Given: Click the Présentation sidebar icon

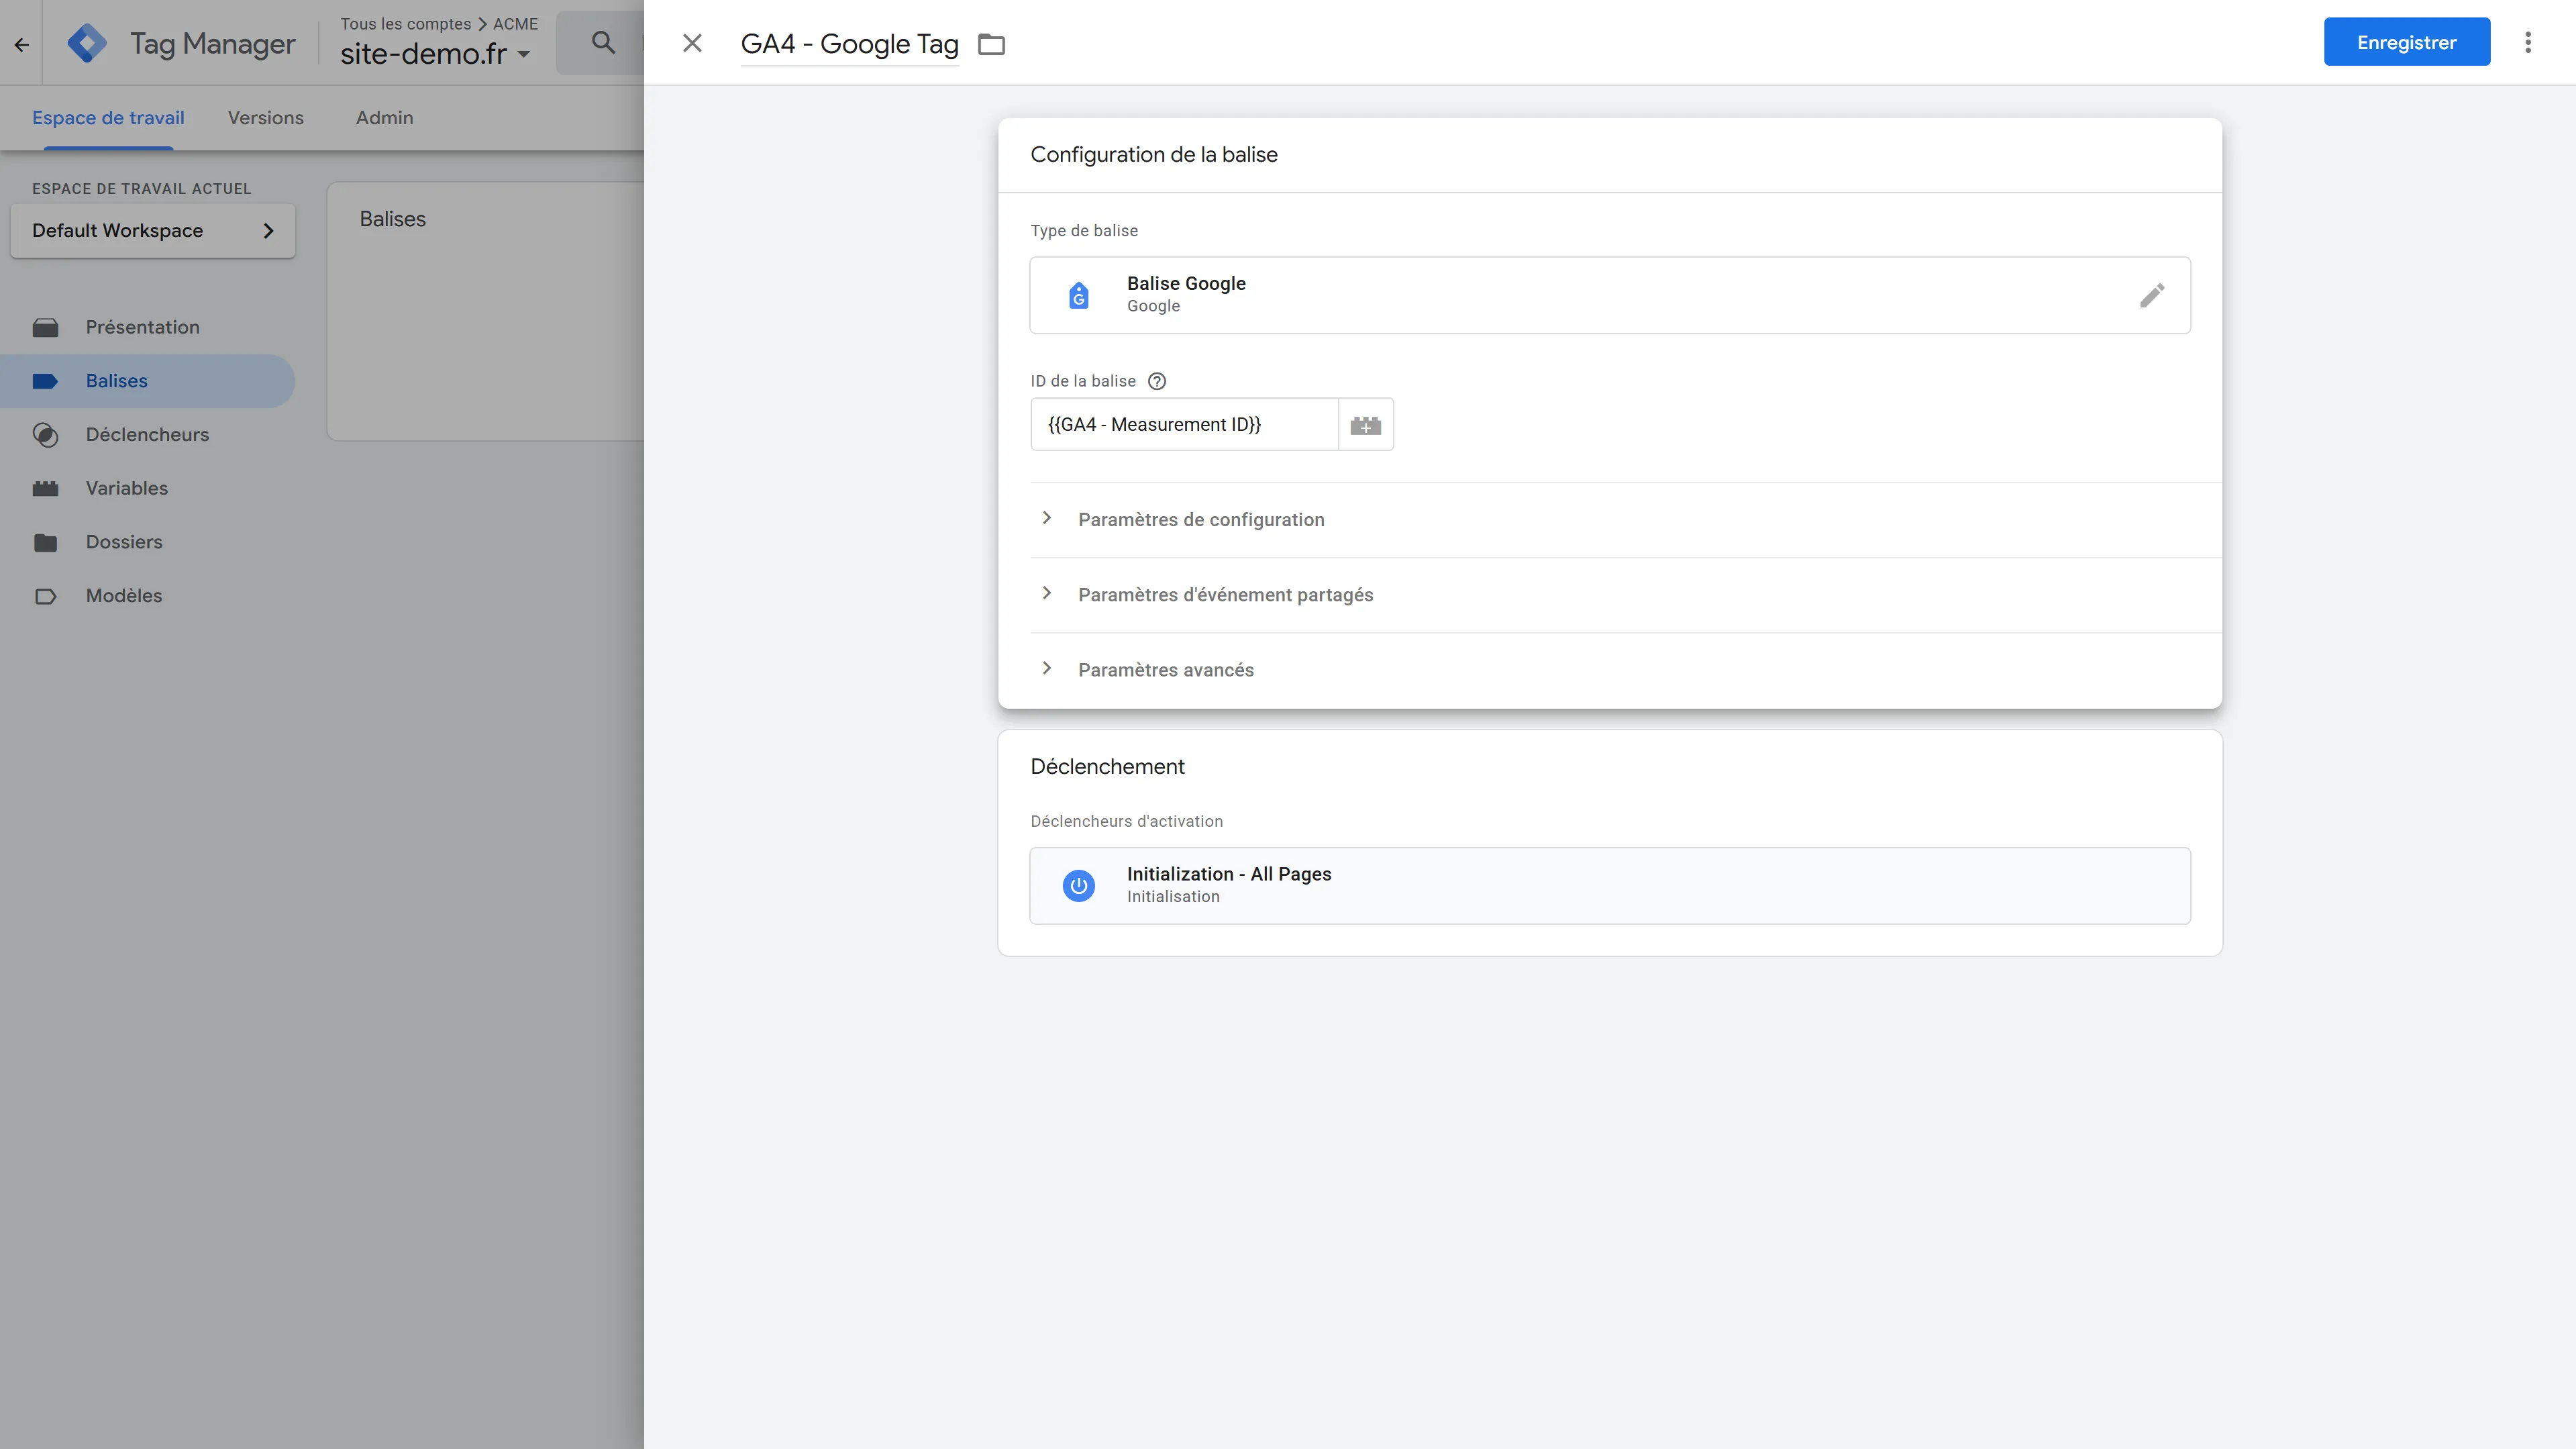Looking at the screenshot, I should tap(45, 327).
